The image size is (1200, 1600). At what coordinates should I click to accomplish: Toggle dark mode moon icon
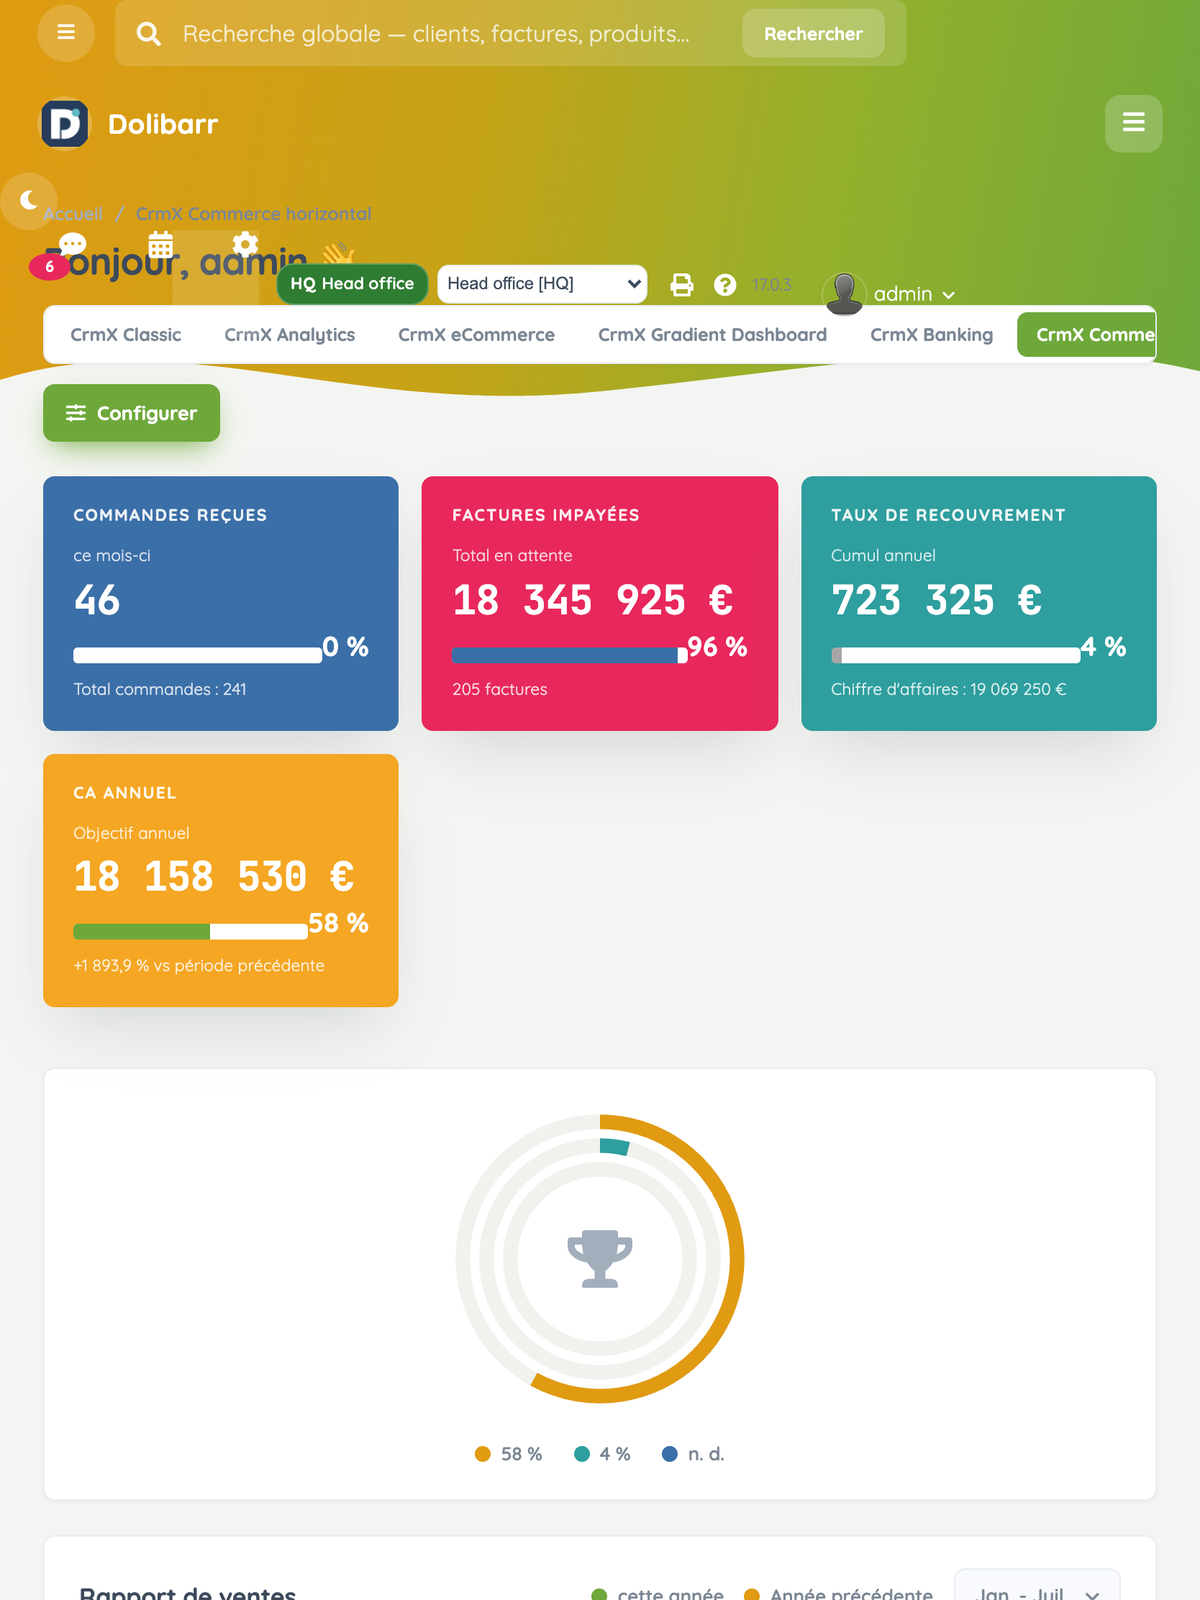coord(29,200)
